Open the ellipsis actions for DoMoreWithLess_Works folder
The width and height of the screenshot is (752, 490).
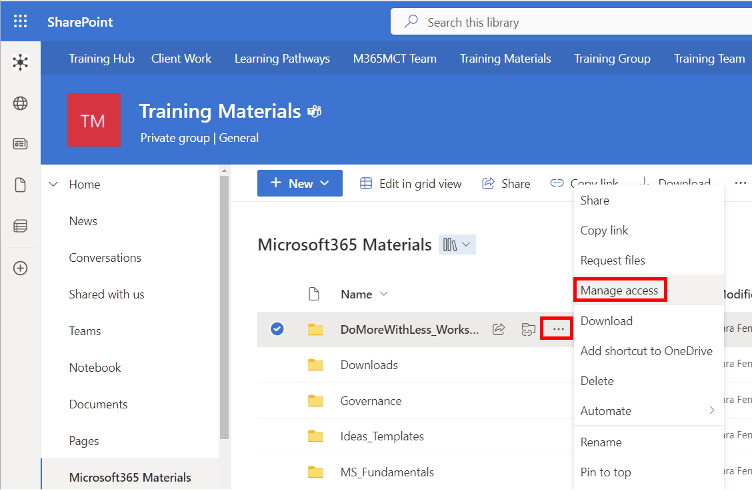558,329
